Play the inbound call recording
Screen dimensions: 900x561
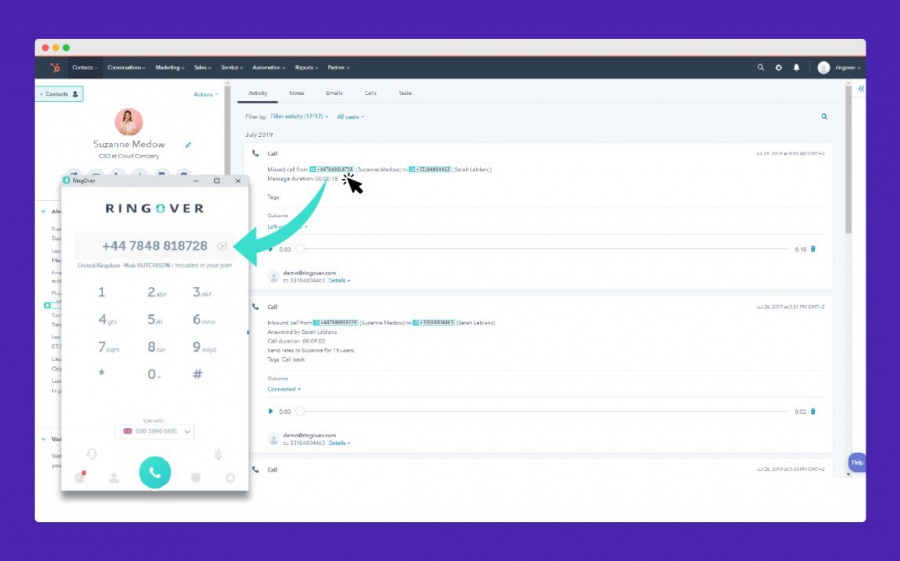(x=270, y=411)
